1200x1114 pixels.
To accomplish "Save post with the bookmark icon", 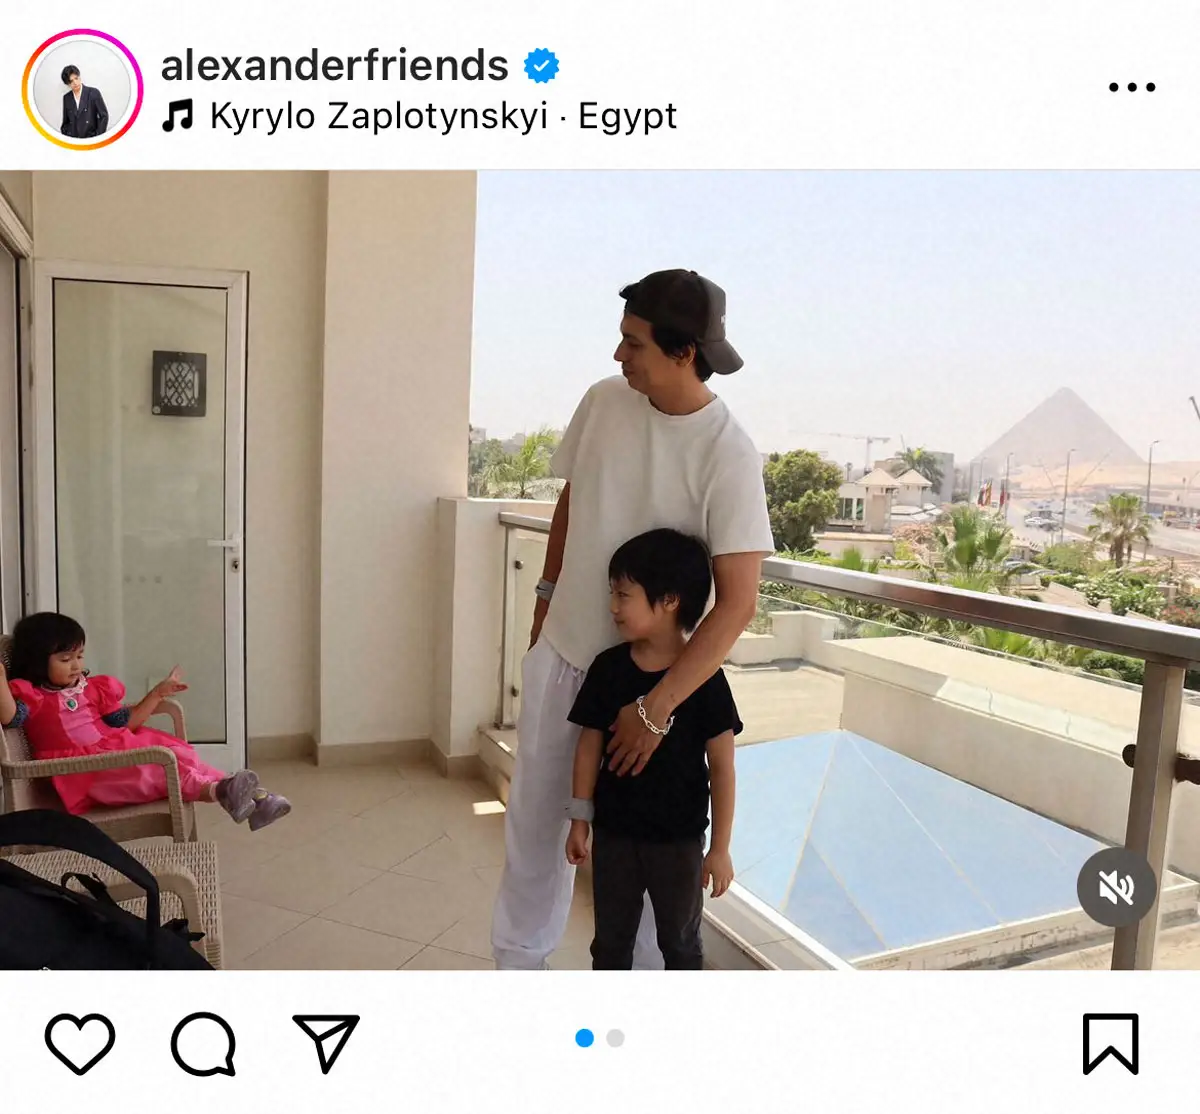I will pos(1111,1044).
